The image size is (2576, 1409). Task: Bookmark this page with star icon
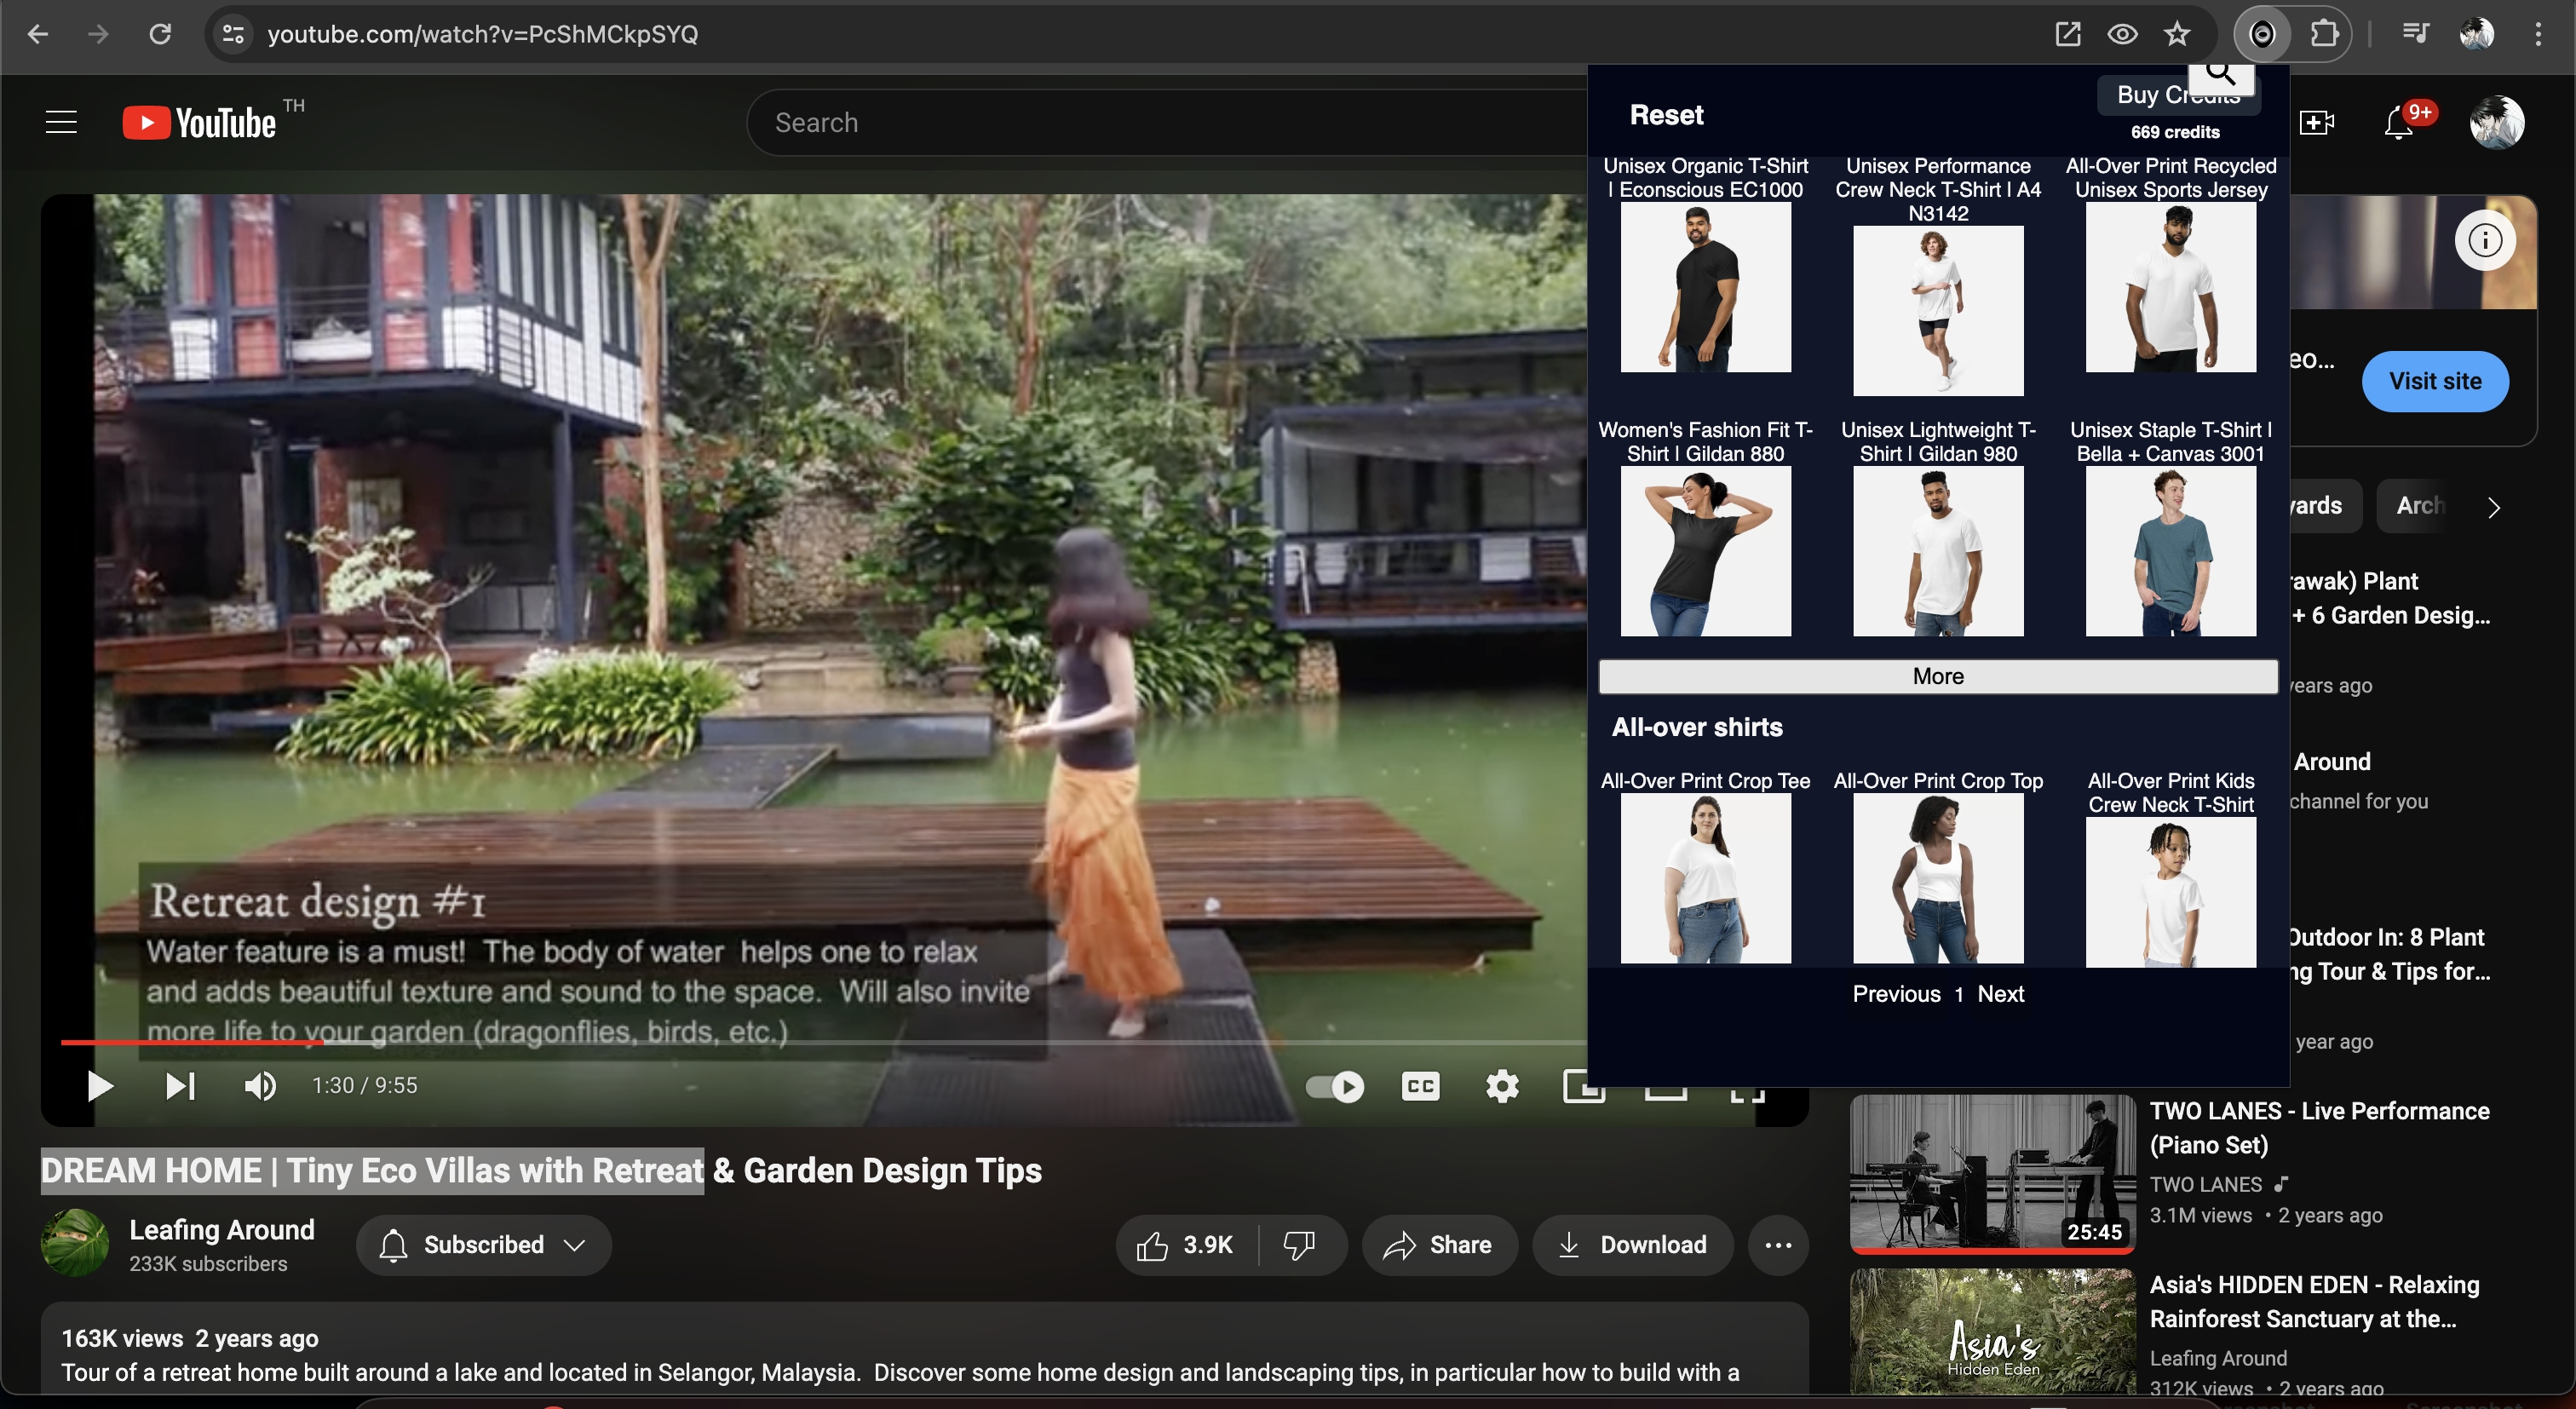click(x=2177, y=34)
